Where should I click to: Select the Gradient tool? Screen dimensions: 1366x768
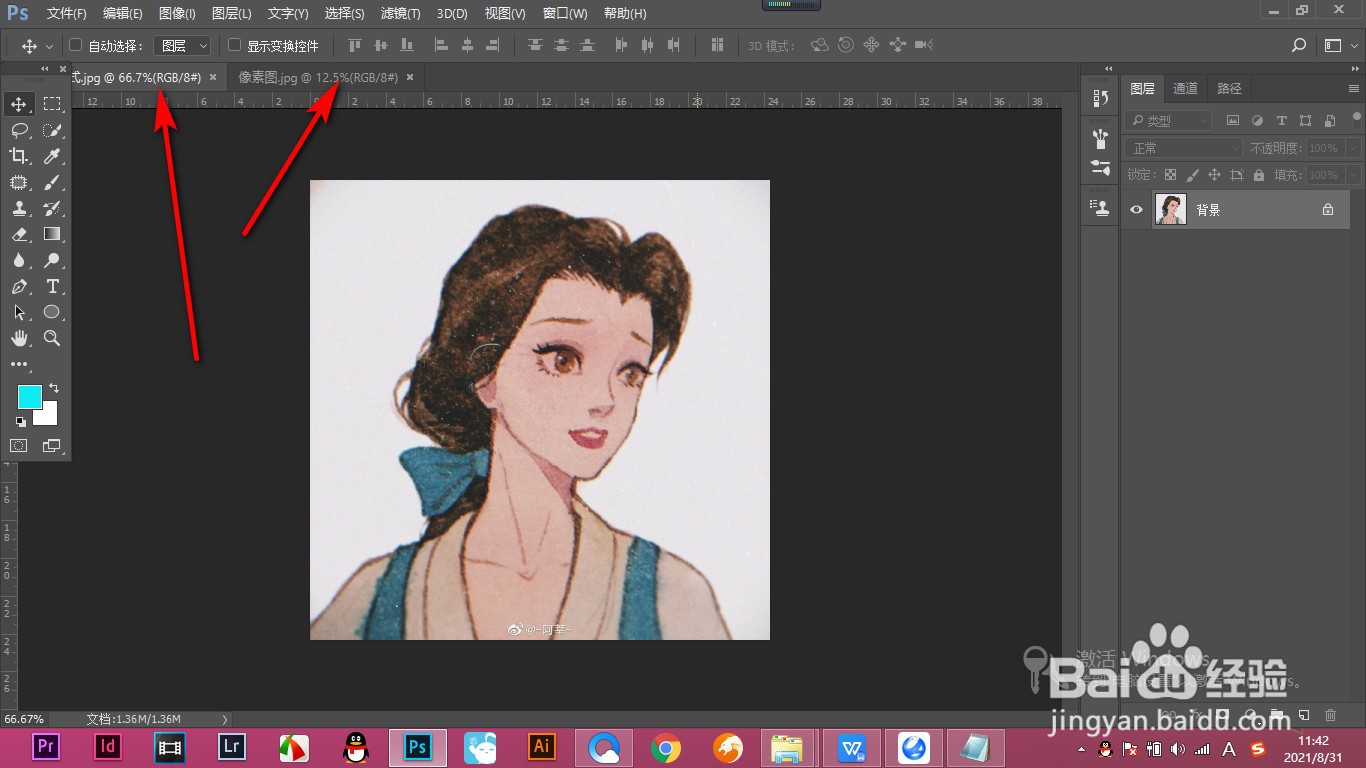[52, 234]
